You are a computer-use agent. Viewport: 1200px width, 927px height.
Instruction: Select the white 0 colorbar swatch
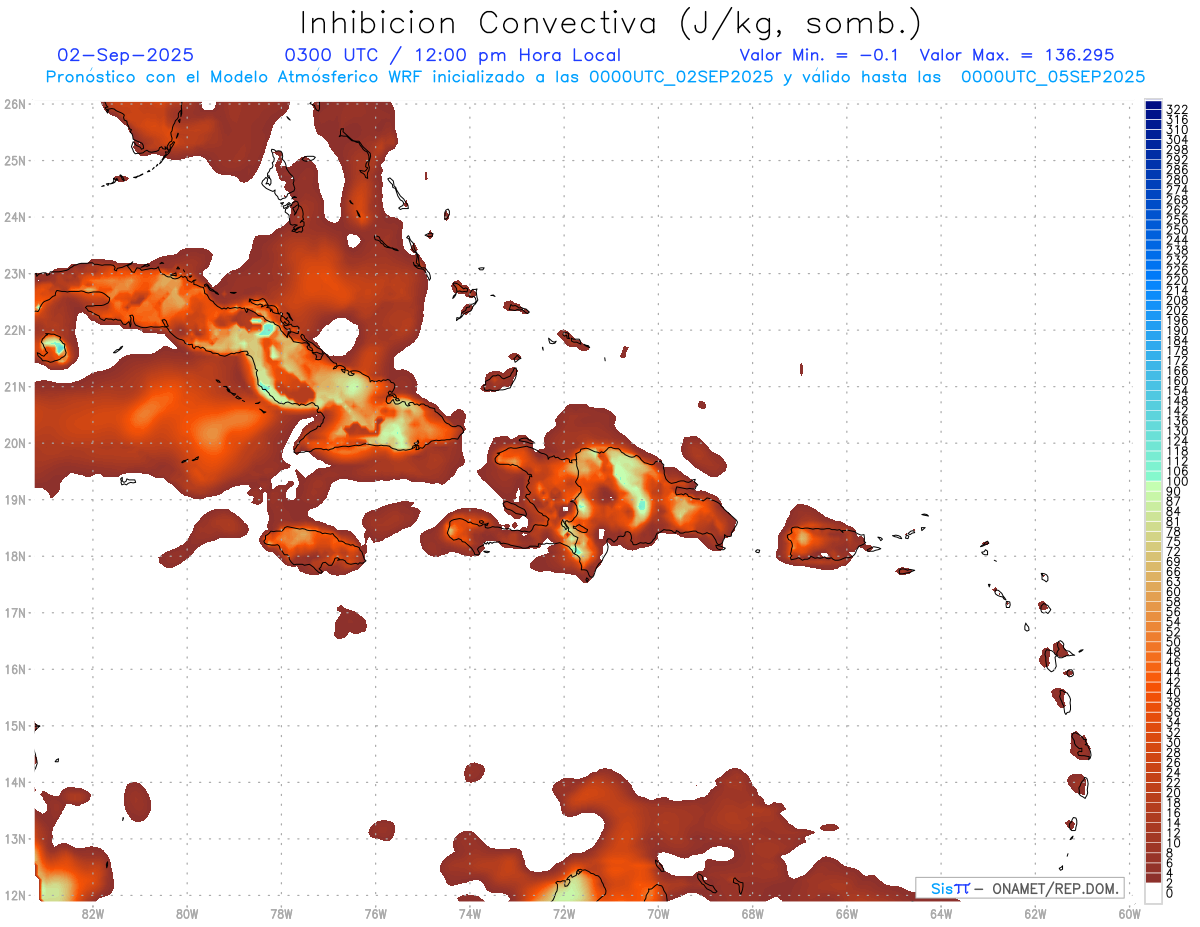click(1153, 891)
